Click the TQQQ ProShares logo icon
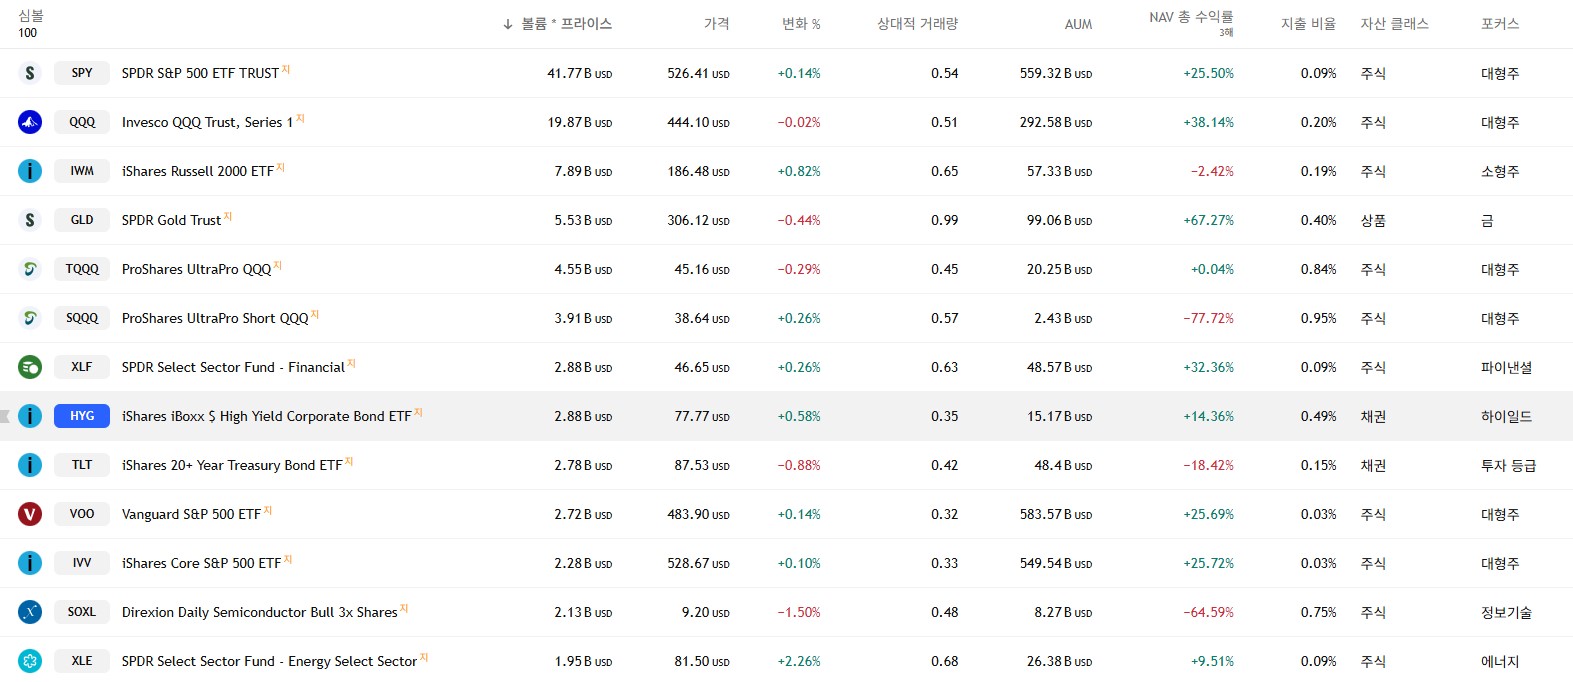Viewport: 1573px width, 682px height. [x=30, y=269]
